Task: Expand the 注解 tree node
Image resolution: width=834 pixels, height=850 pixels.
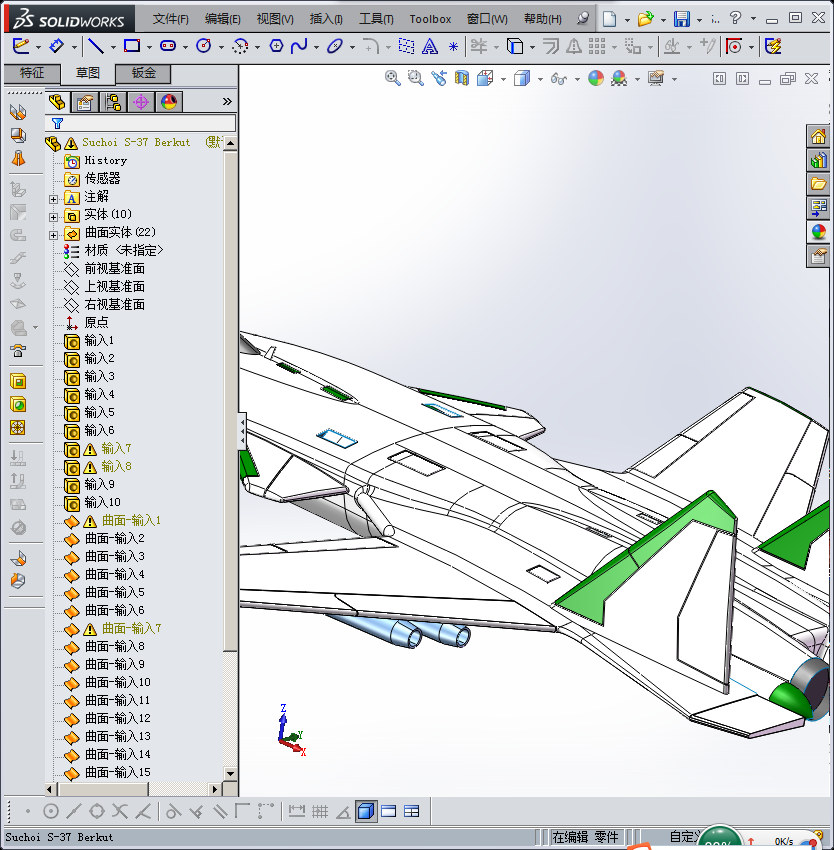Action: (53, 199)
